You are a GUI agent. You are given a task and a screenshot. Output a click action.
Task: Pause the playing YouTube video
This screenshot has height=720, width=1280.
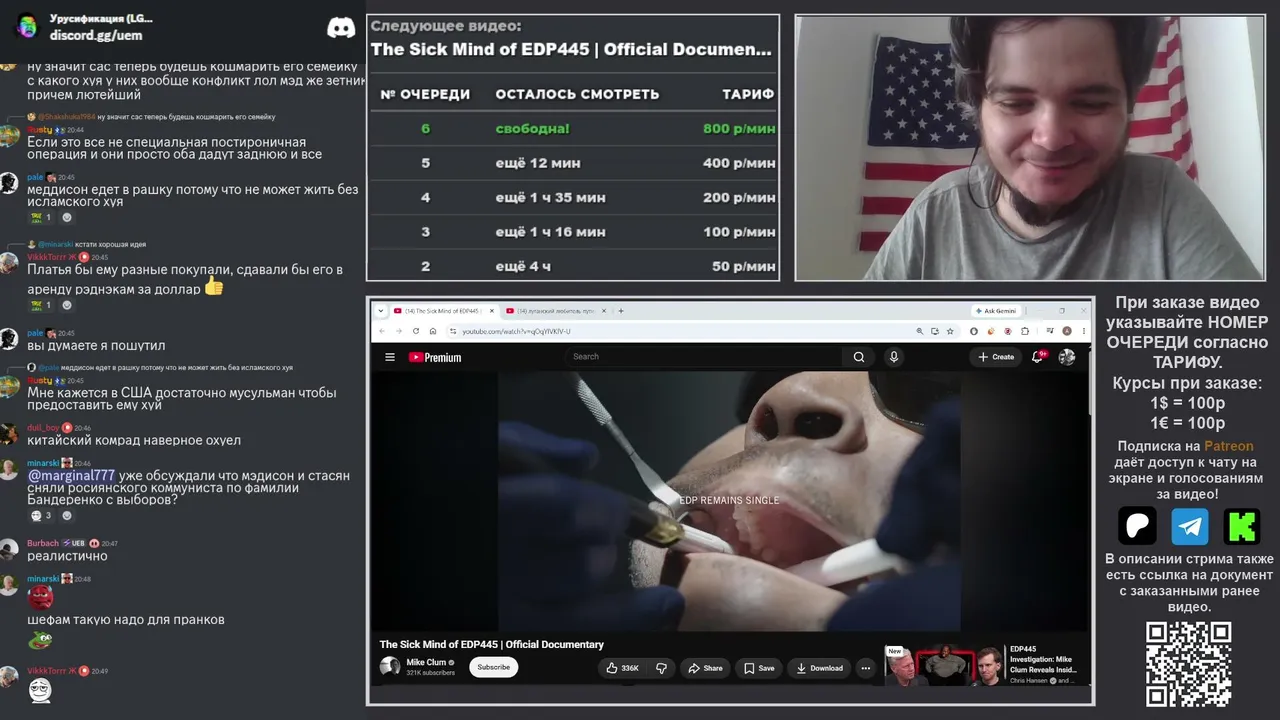(730, 501)
